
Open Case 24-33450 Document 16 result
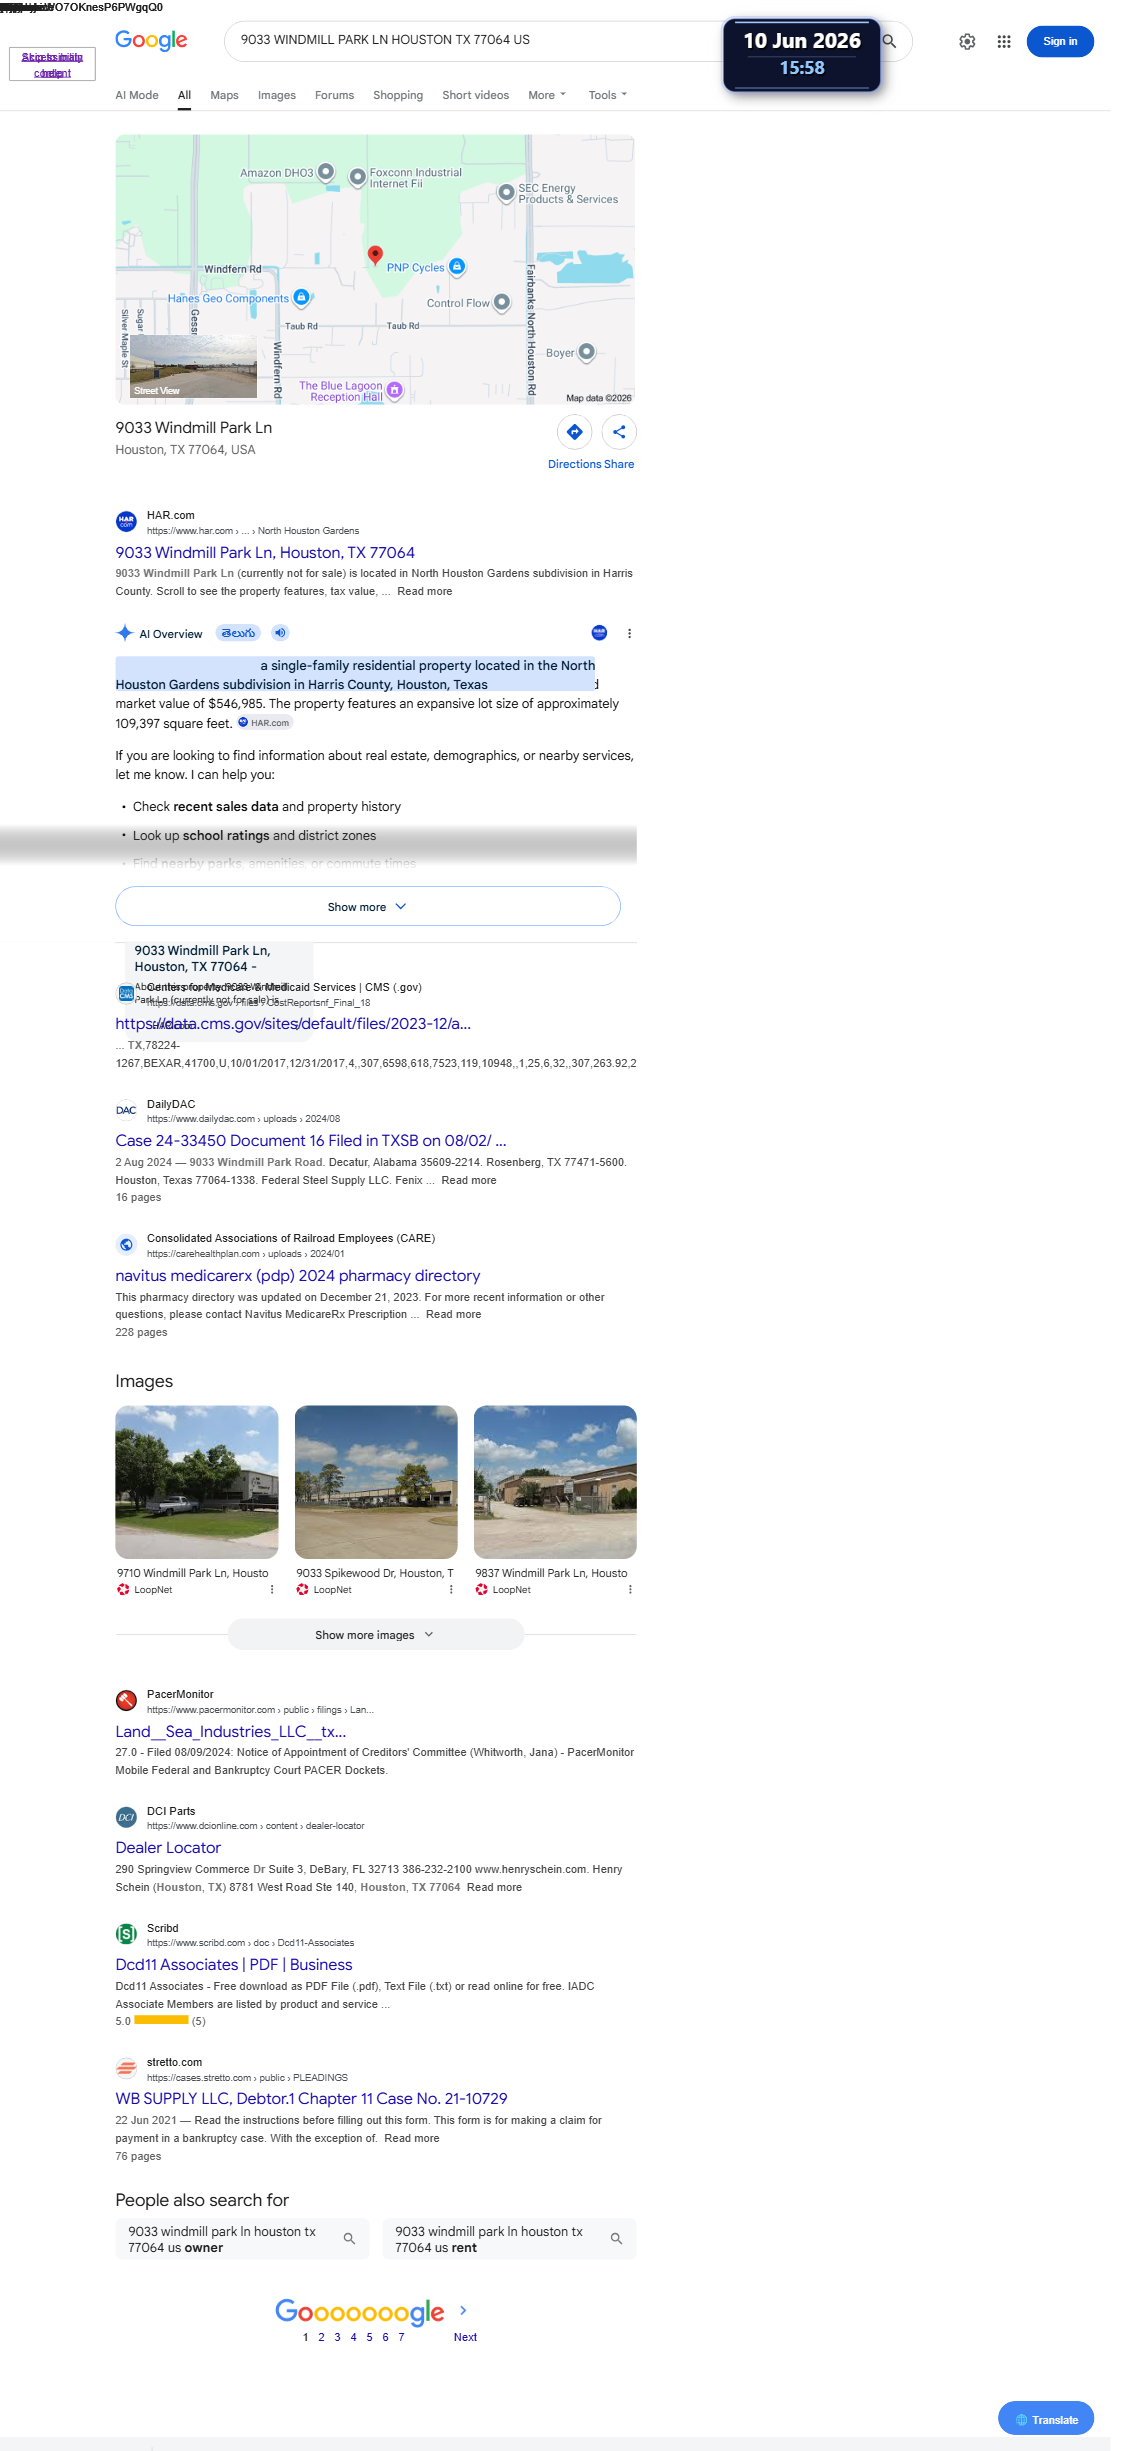click(x=311, y=1140)
